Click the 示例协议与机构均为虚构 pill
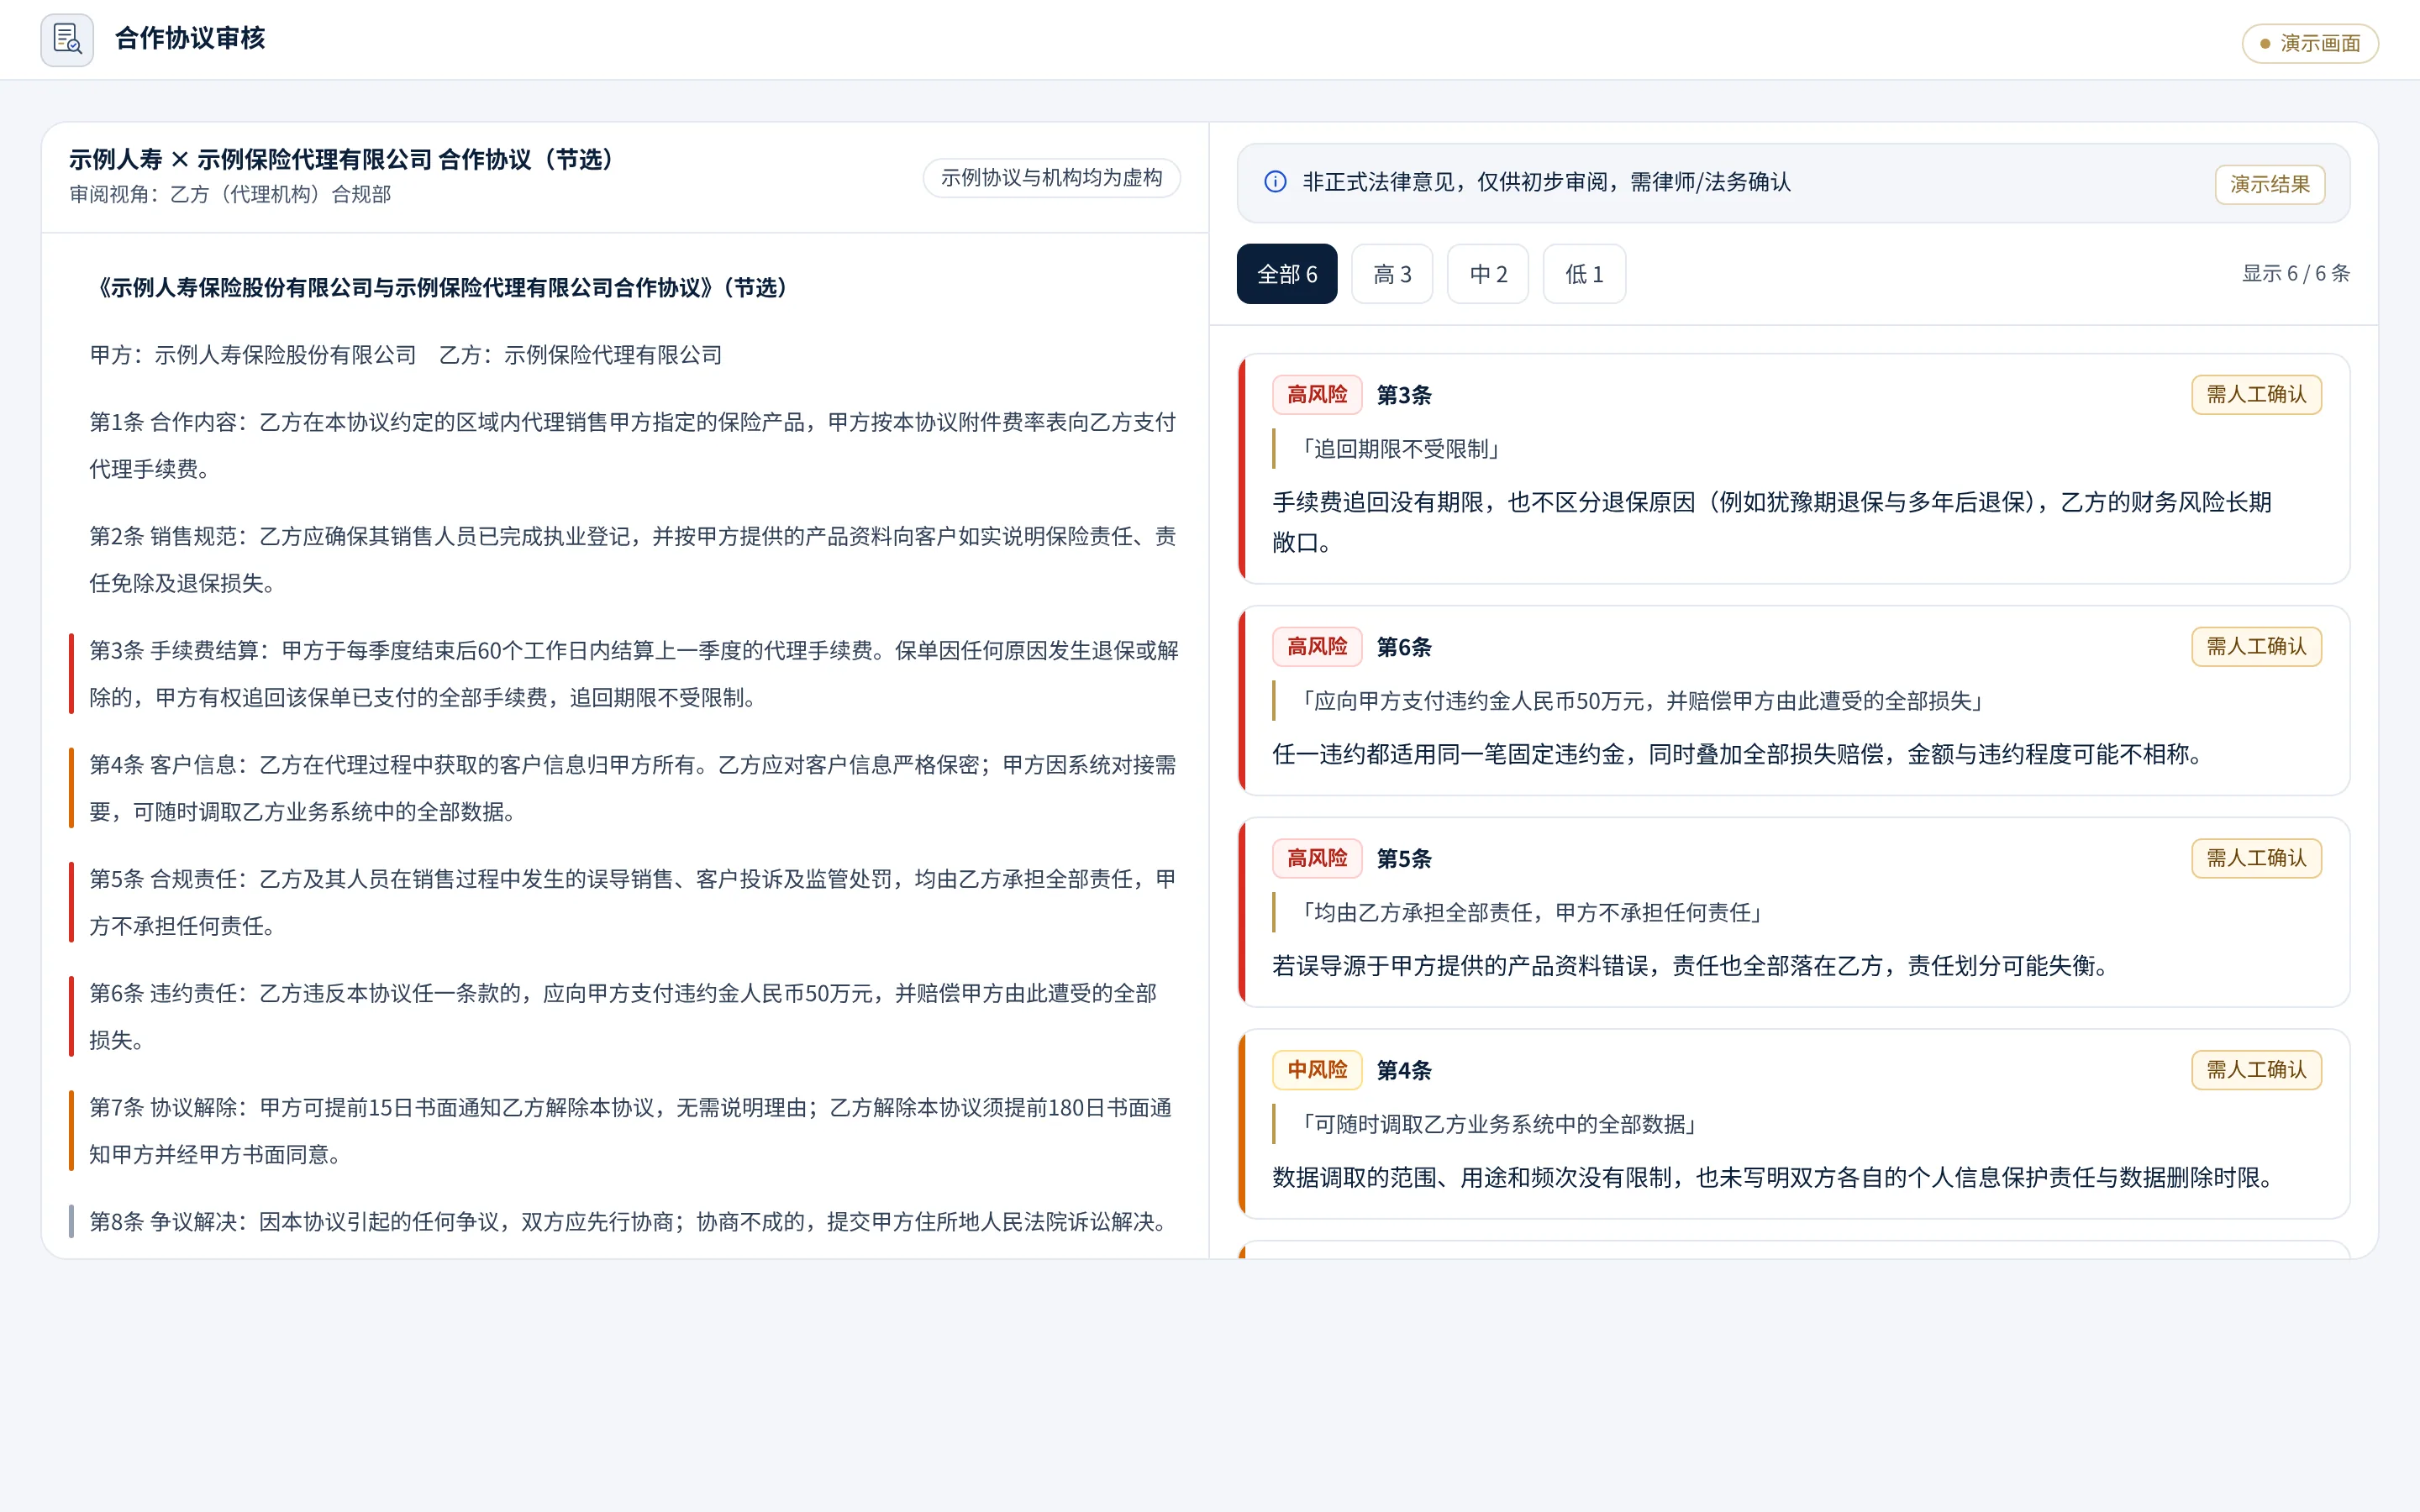 [x=1051, y=178]
